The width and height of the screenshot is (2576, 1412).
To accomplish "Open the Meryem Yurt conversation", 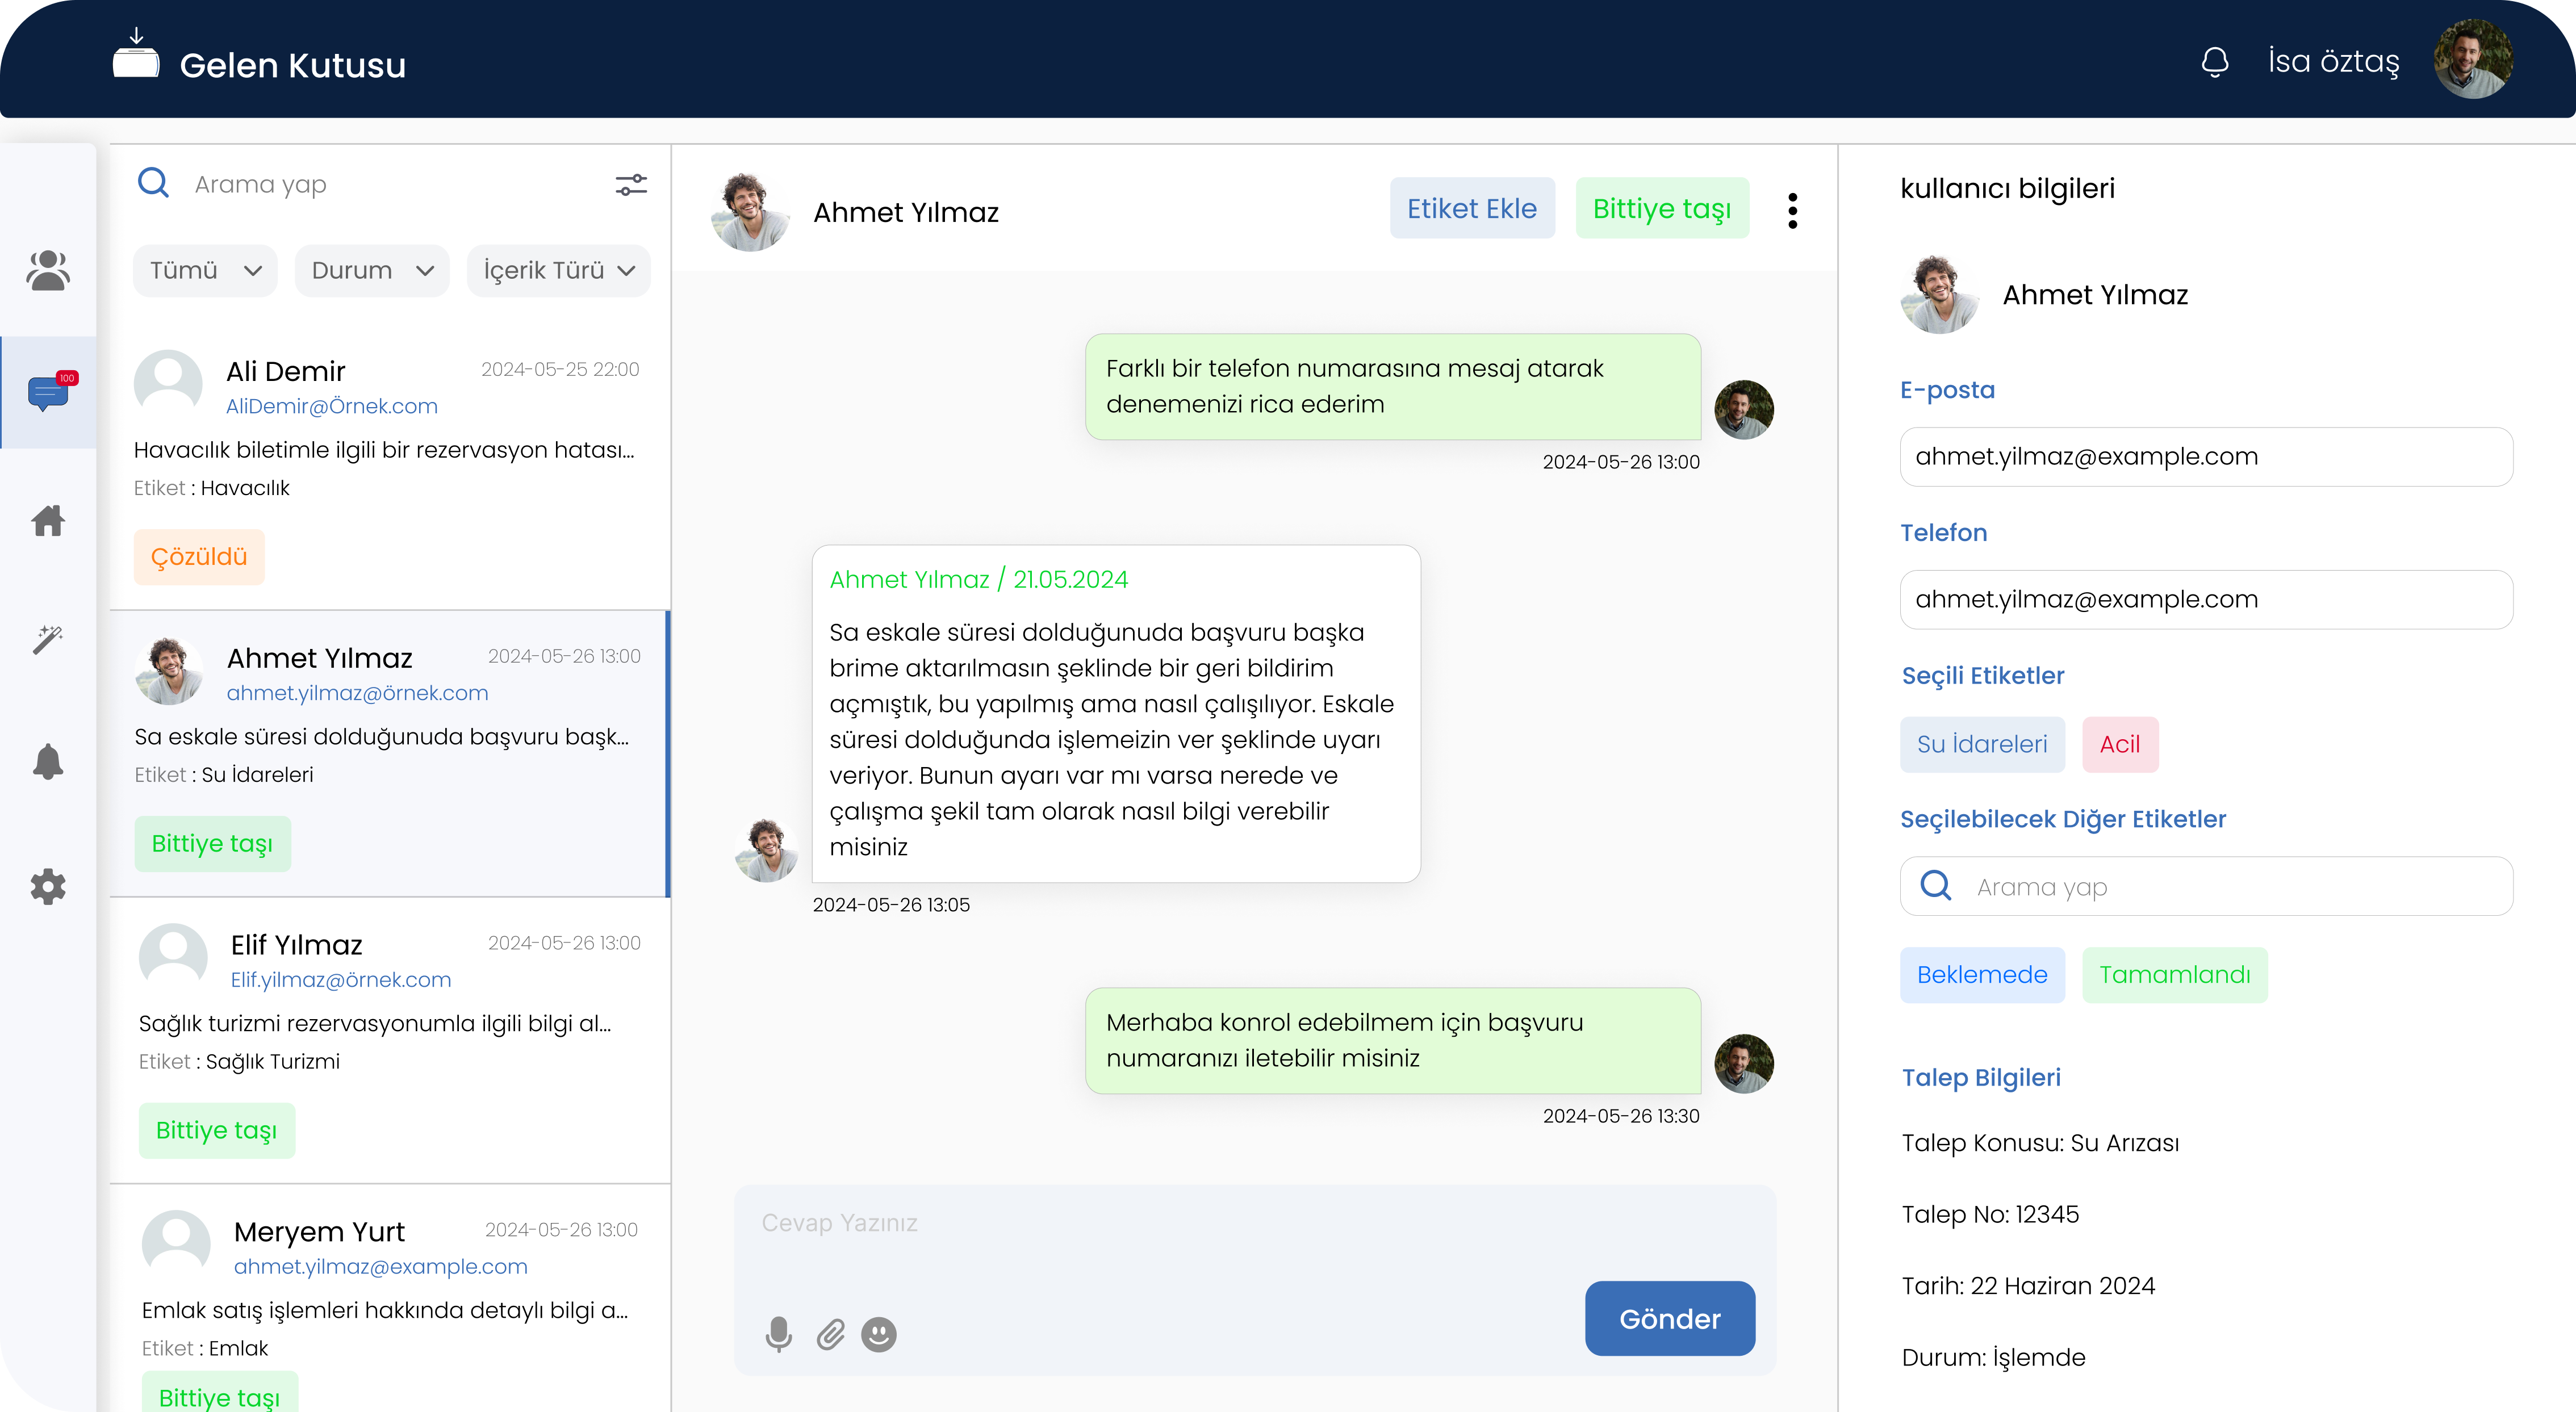I will tap(390, 1298).
